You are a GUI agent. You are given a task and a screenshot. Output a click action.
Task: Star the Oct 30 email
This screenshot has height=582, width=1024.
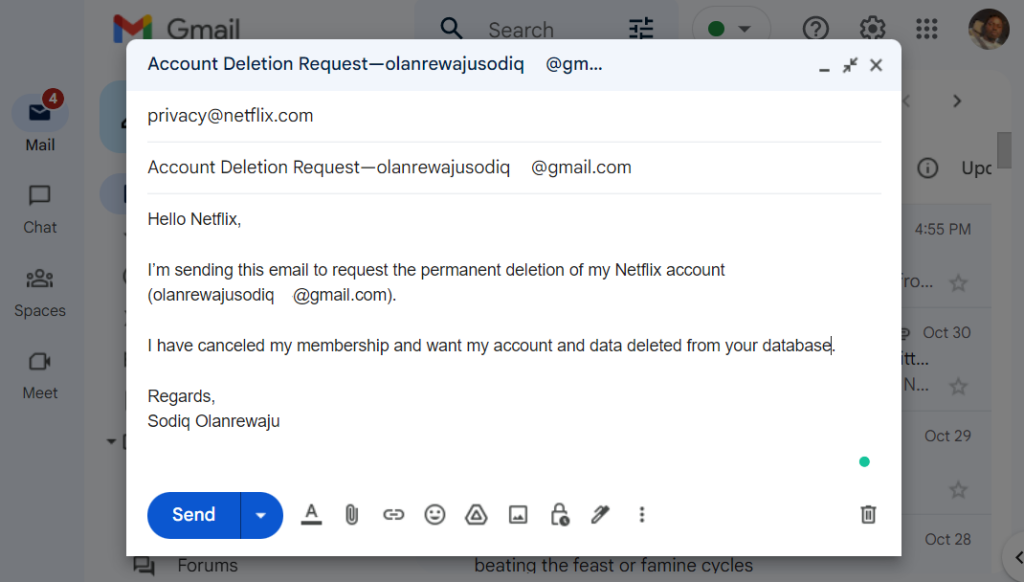pos(958,385)
